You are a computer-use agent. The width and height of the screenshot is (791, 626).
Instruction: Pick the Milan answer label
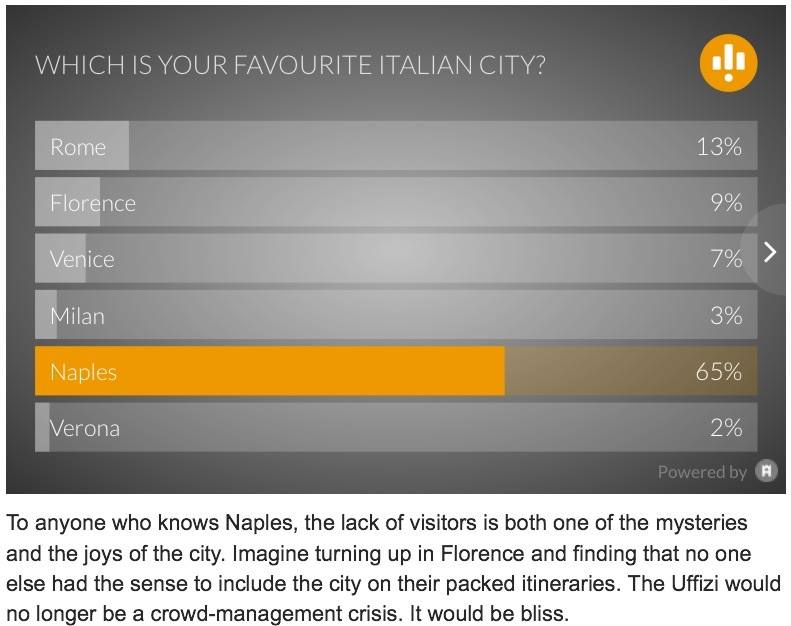click(77, 316)
